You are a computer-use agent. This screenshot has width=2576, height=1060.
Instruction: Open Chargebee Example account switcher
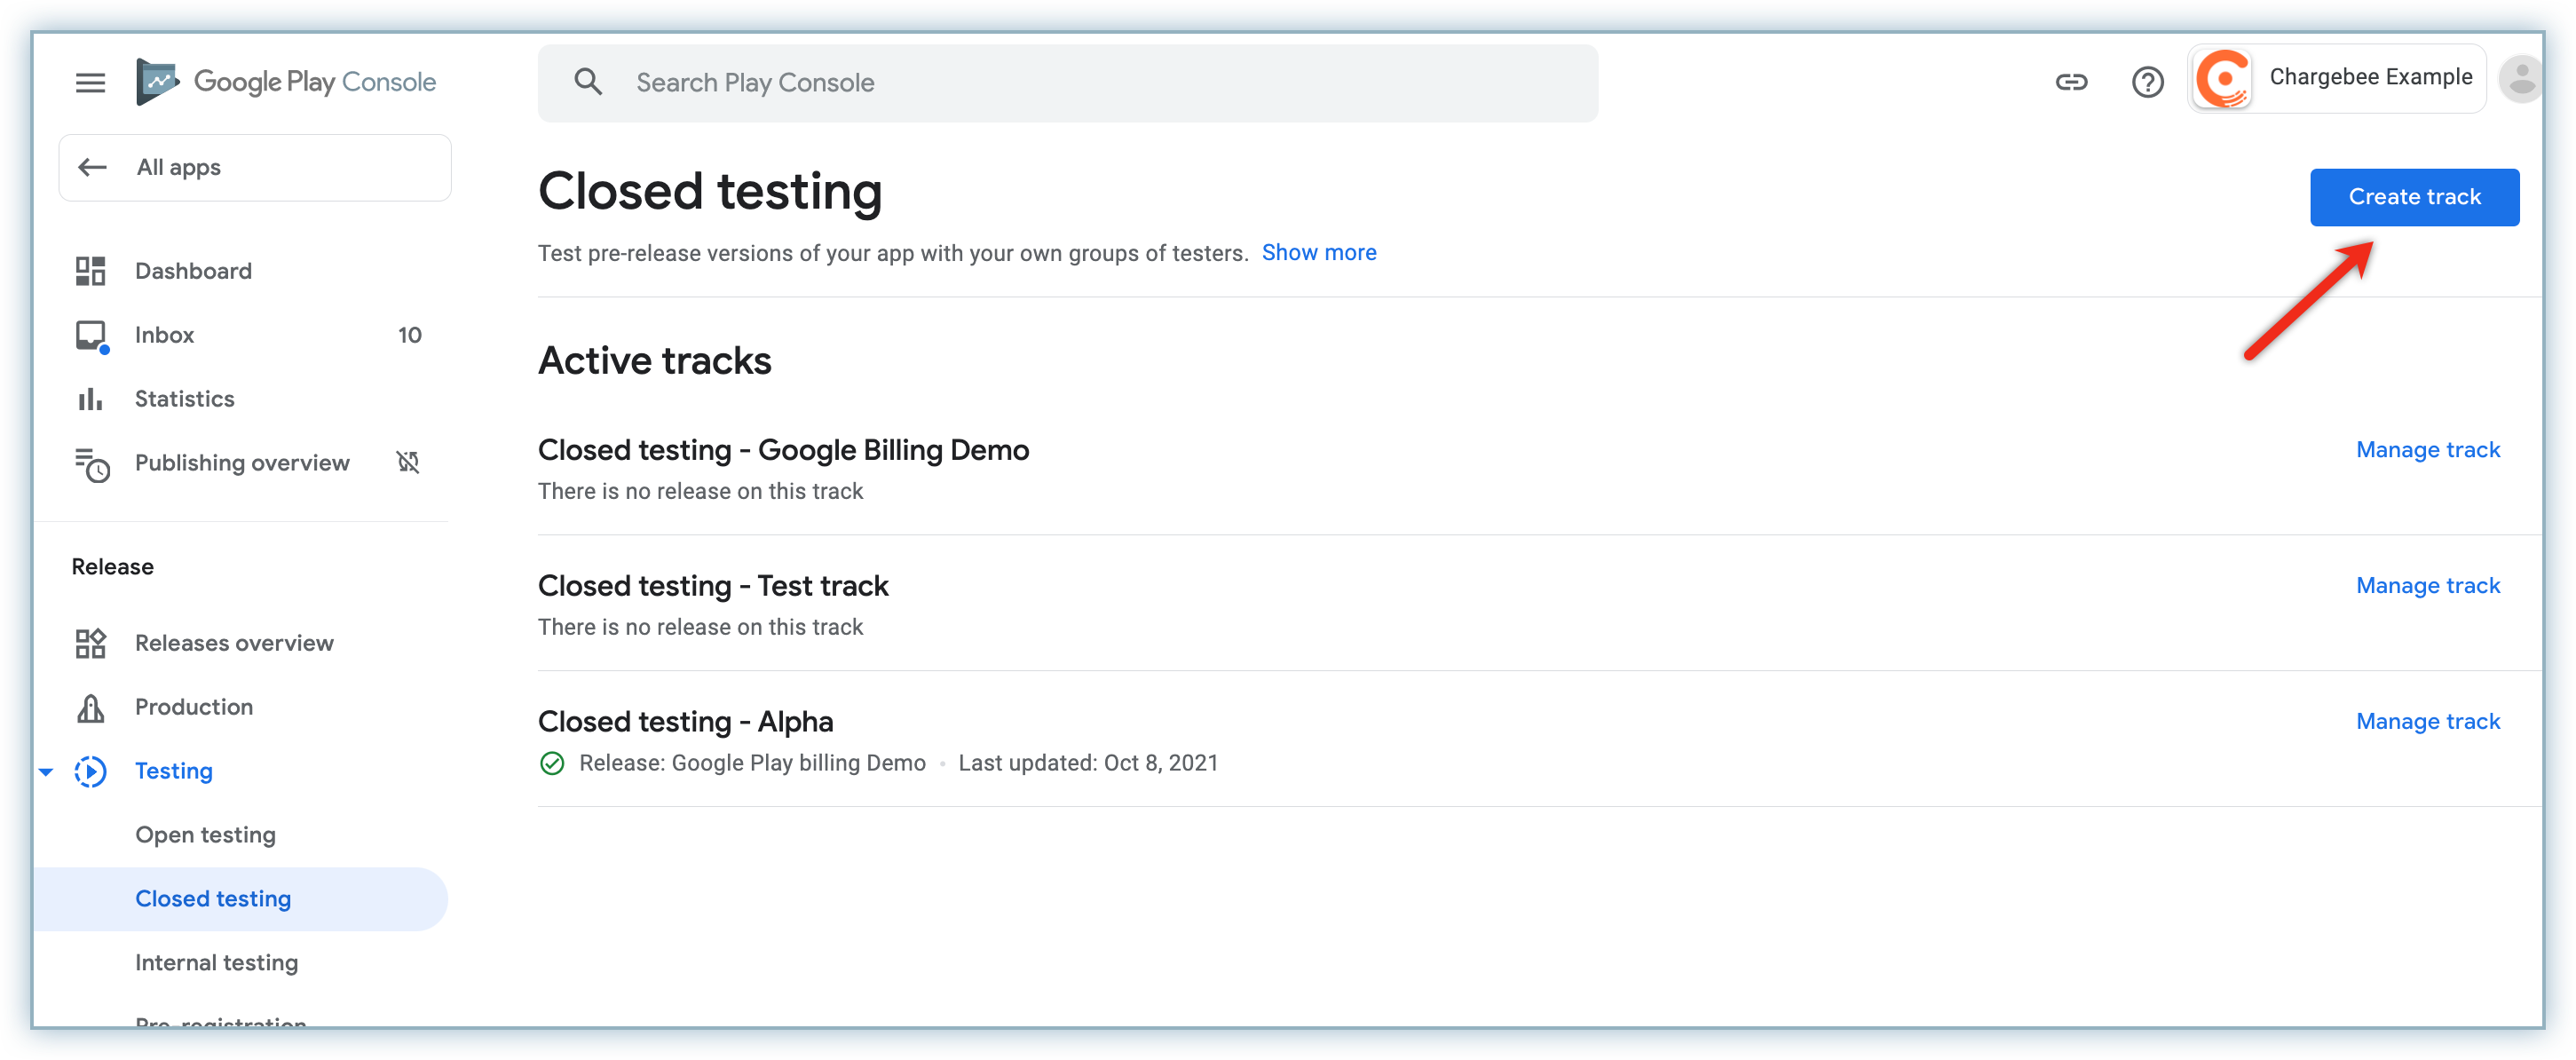[2337, 78]
